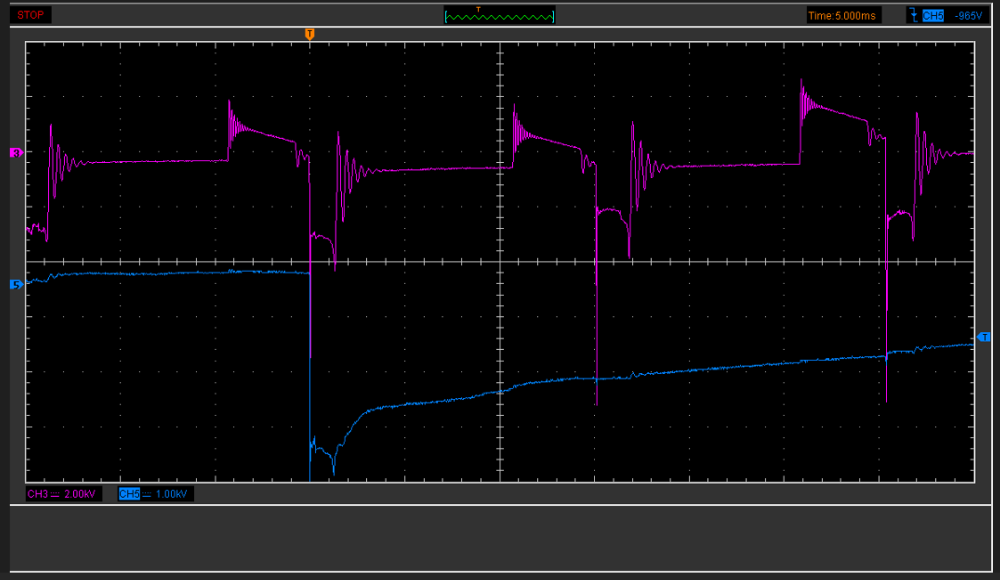The image size is (1000, 580).
Task: Select the blue trigger level marker on right edge
Action: (x=984, y=336)
